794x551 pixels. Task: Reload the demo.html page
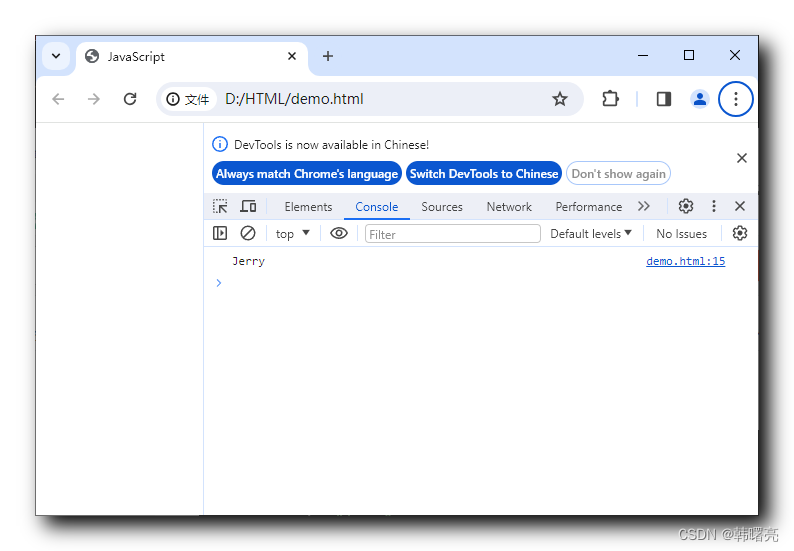130,99
